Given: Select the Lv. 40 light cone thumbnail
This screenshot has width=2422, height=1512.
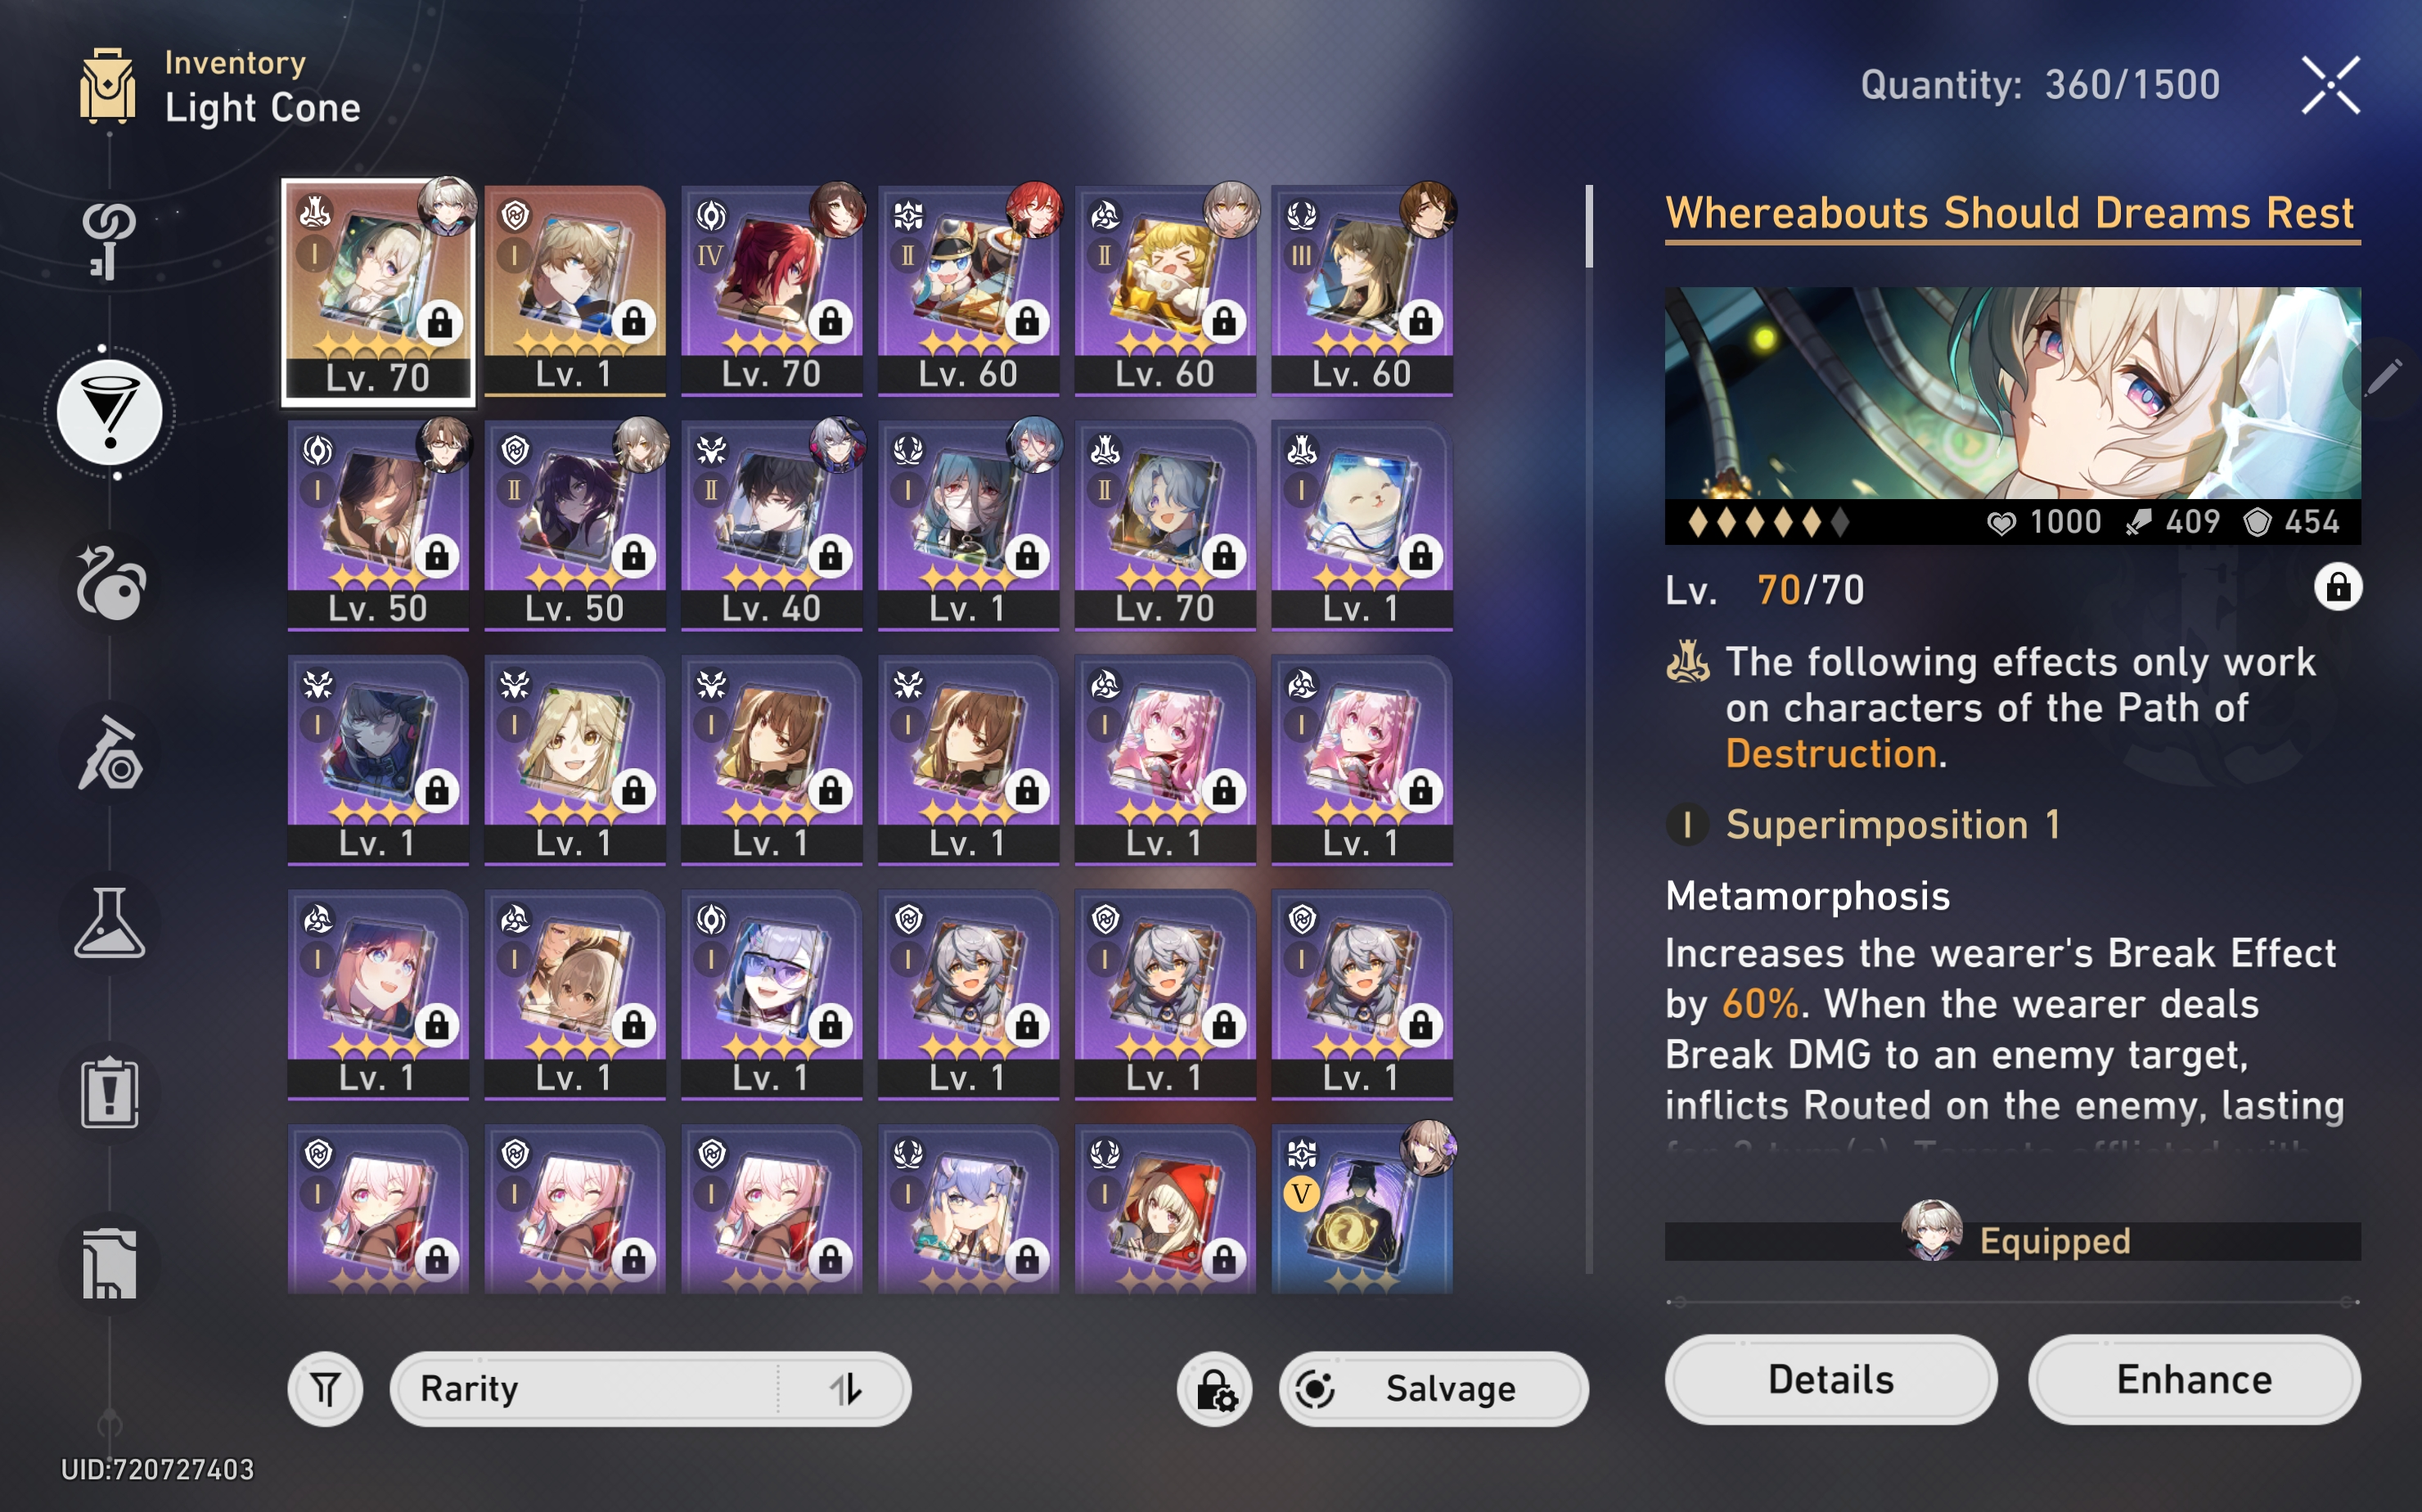Looking at the screenshot, I should click(x=771, y=525).
